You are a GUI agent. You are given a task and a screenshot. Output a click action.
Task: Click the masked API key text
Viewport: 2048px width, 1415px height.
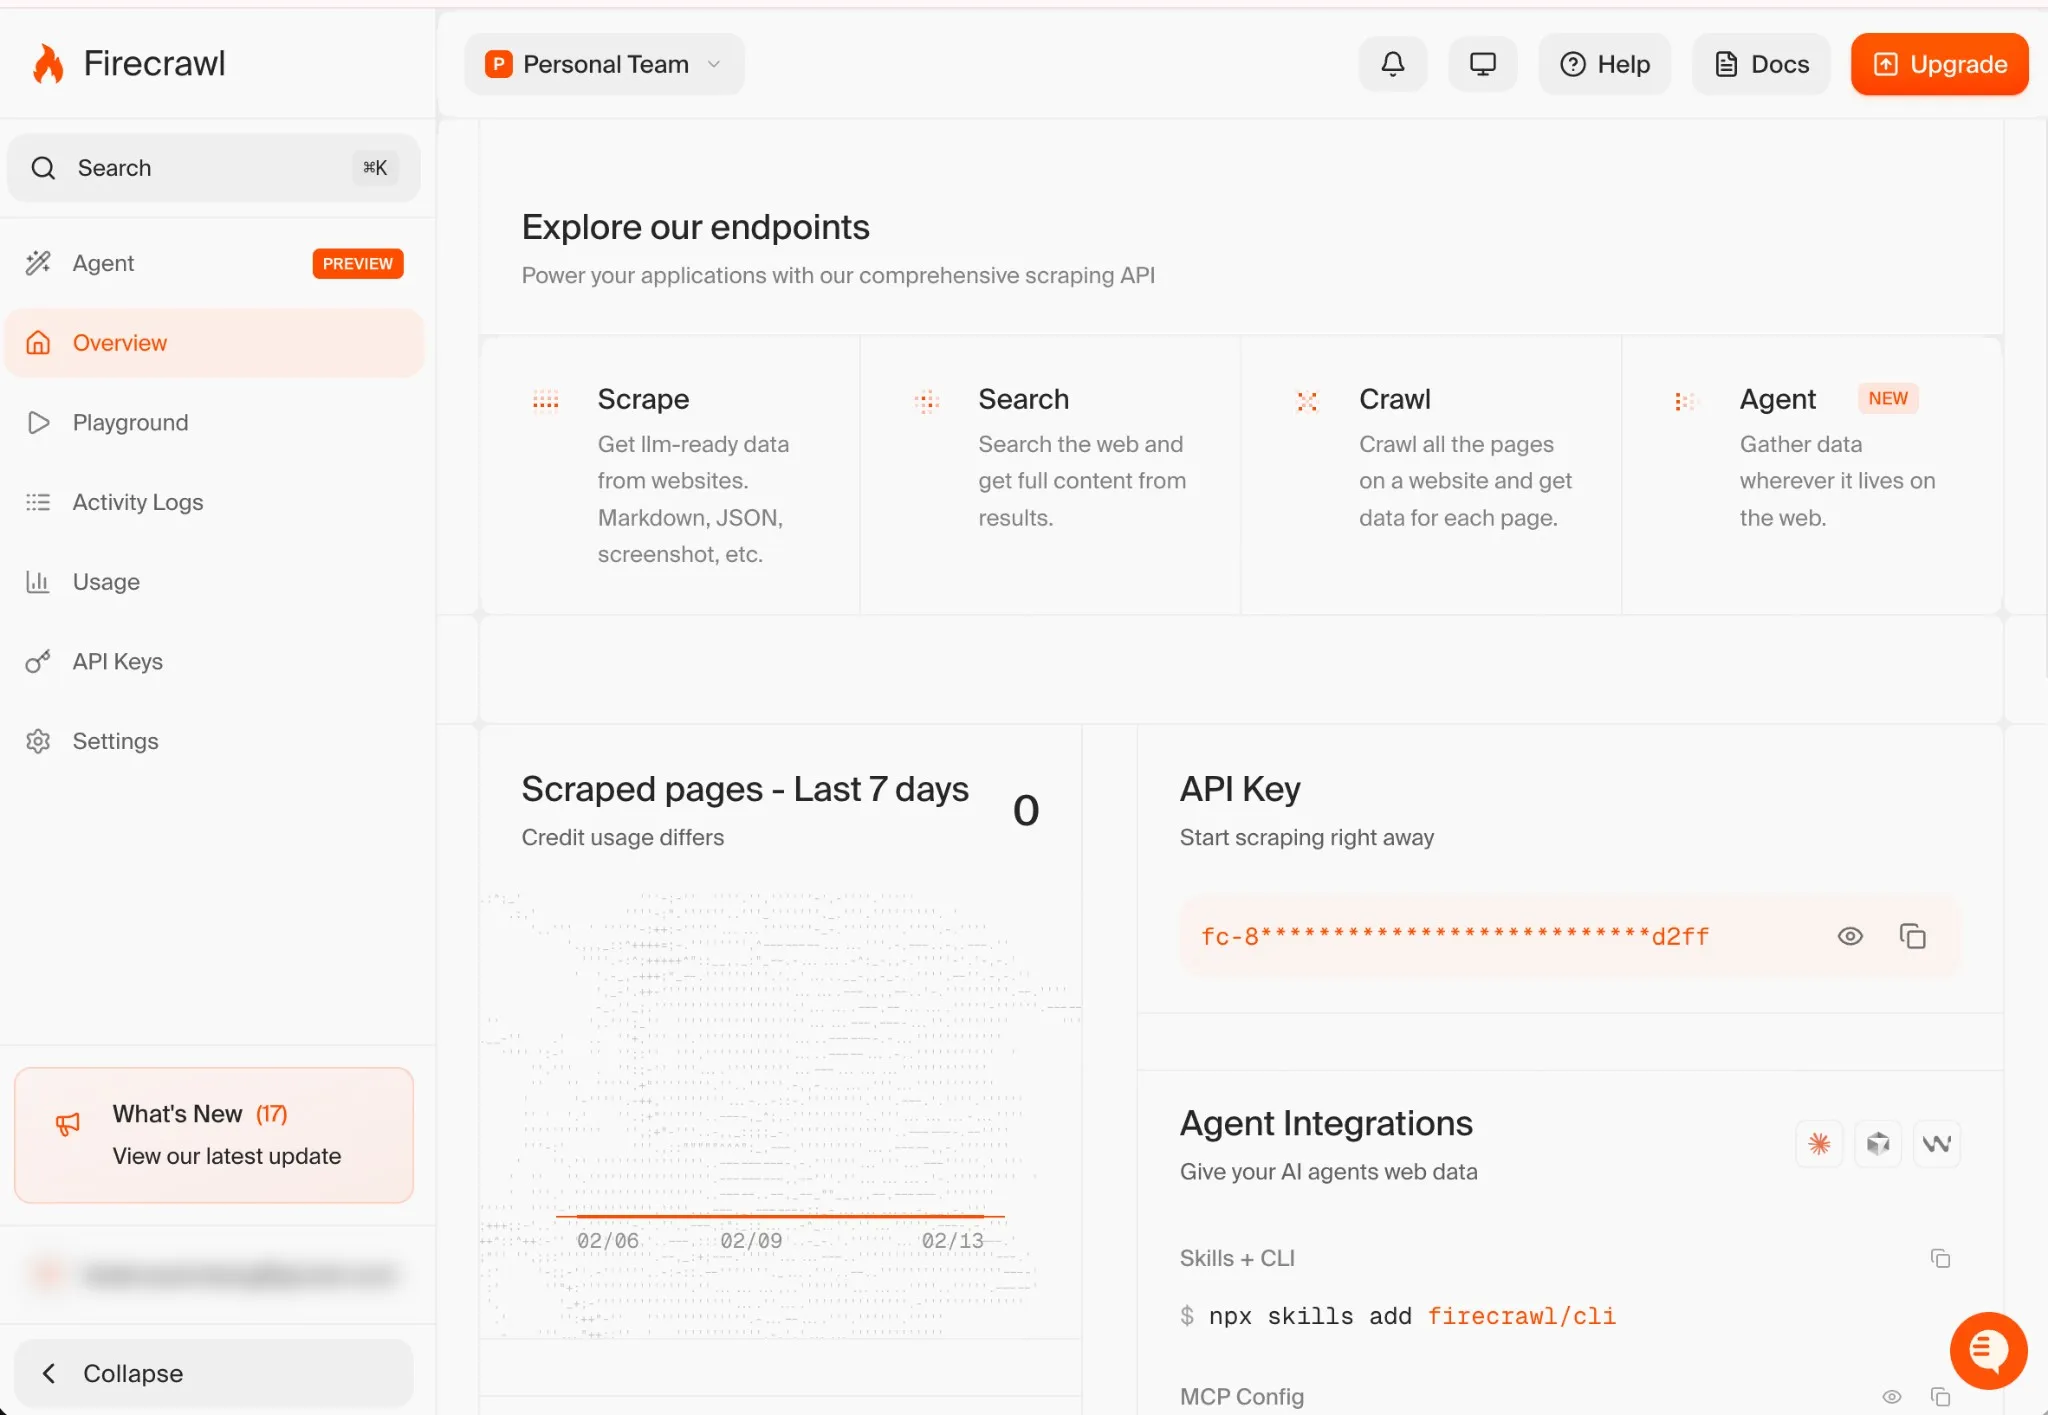pyautogui.click(x=1455, y=936)
